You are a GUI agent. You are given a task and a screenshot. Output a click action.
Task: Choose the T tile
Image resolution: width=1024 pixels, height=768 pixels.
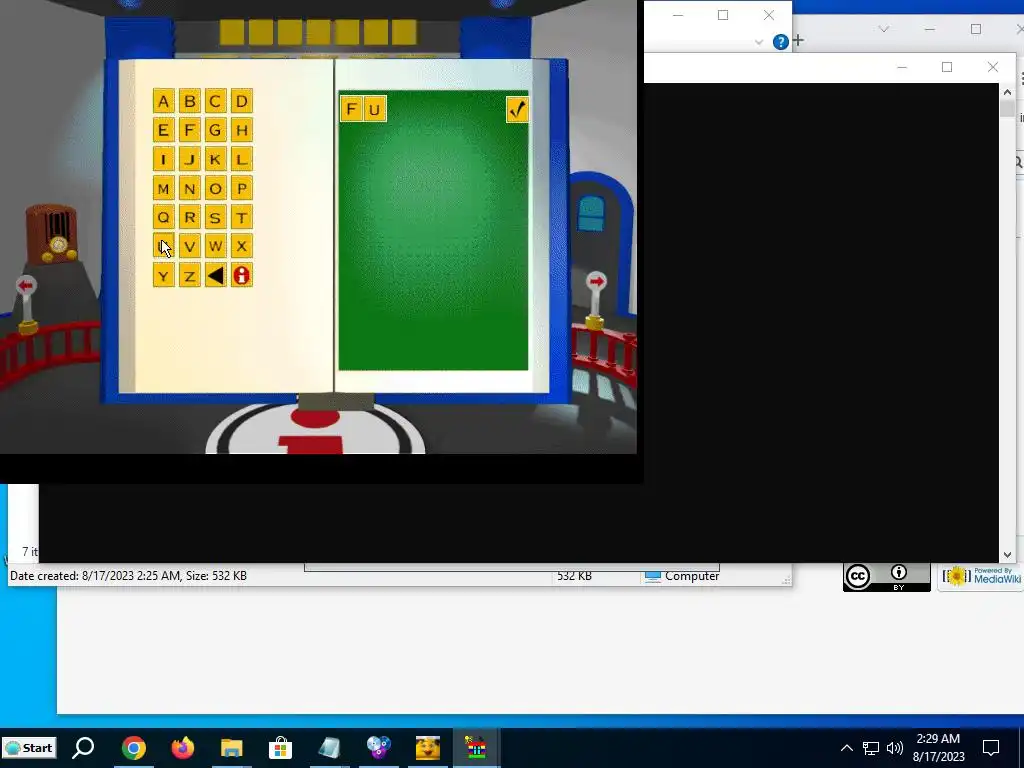(x=242, y=217)
